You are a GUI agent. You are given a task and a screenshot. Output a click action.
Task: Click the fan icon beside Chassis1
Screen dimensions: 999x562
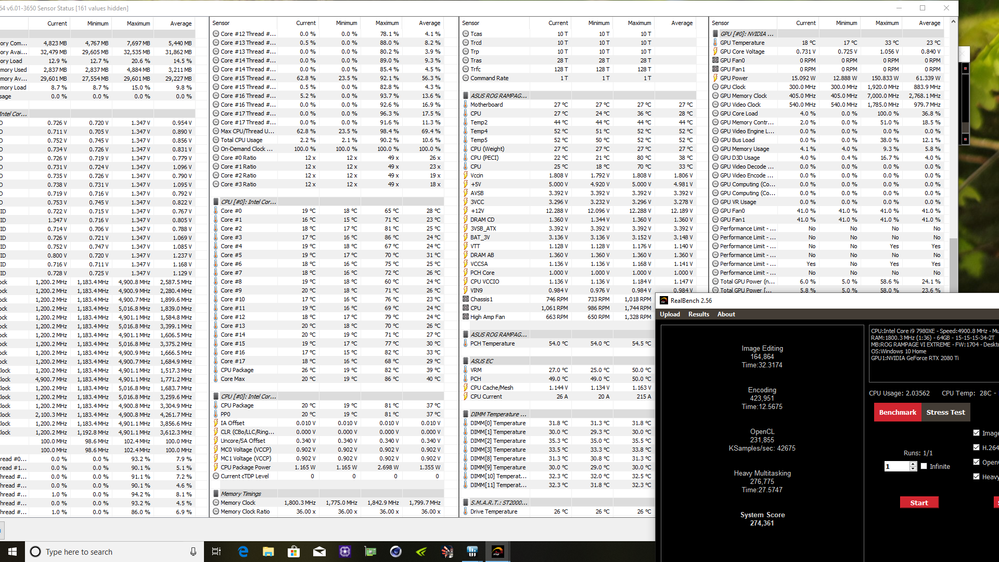click(466, 299)
